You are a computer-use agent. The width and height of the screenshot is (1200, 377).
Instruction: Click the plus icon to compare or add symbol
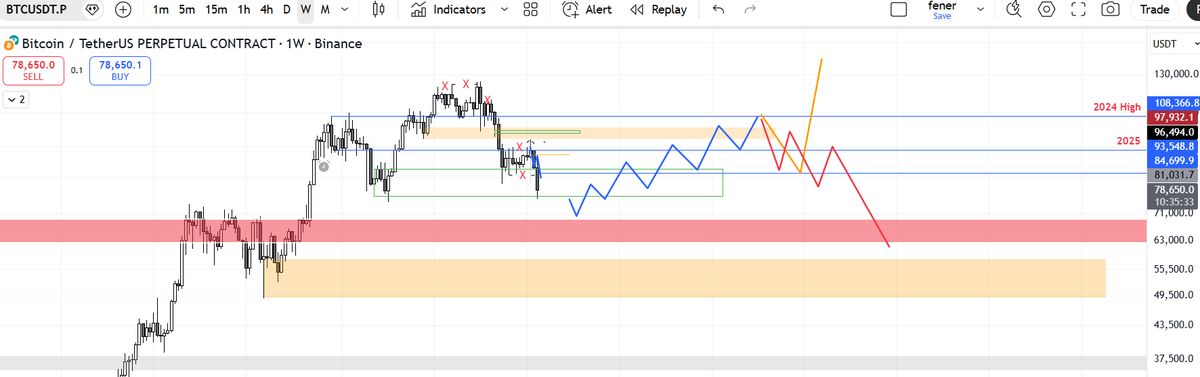coord(123,9)
